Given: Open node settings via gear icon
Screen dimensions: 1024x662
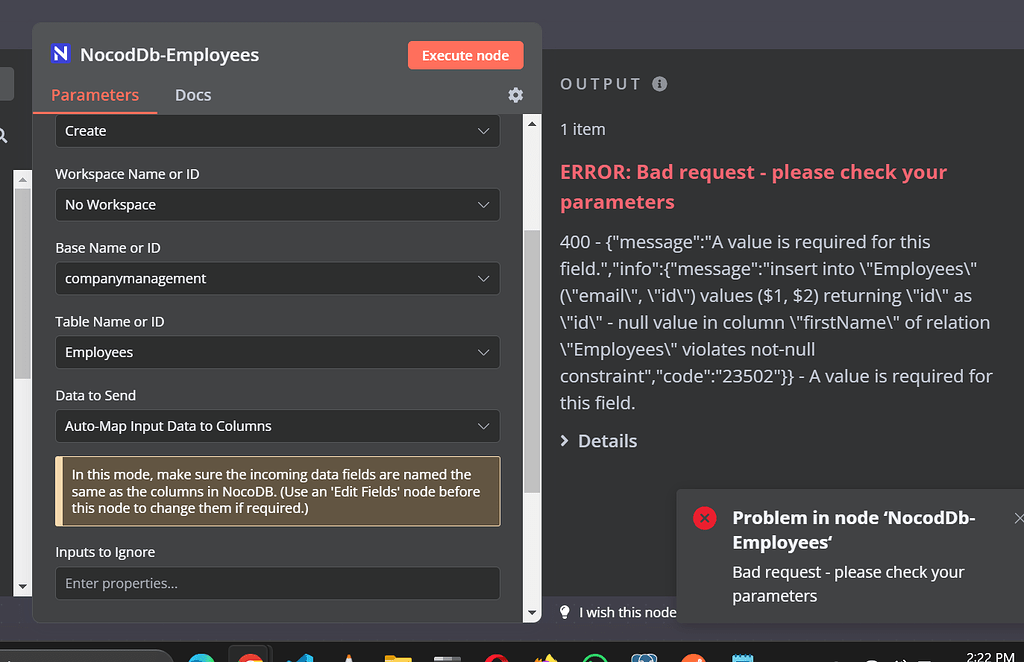Looking at the screenshot, I should click(x=515, y=95).
